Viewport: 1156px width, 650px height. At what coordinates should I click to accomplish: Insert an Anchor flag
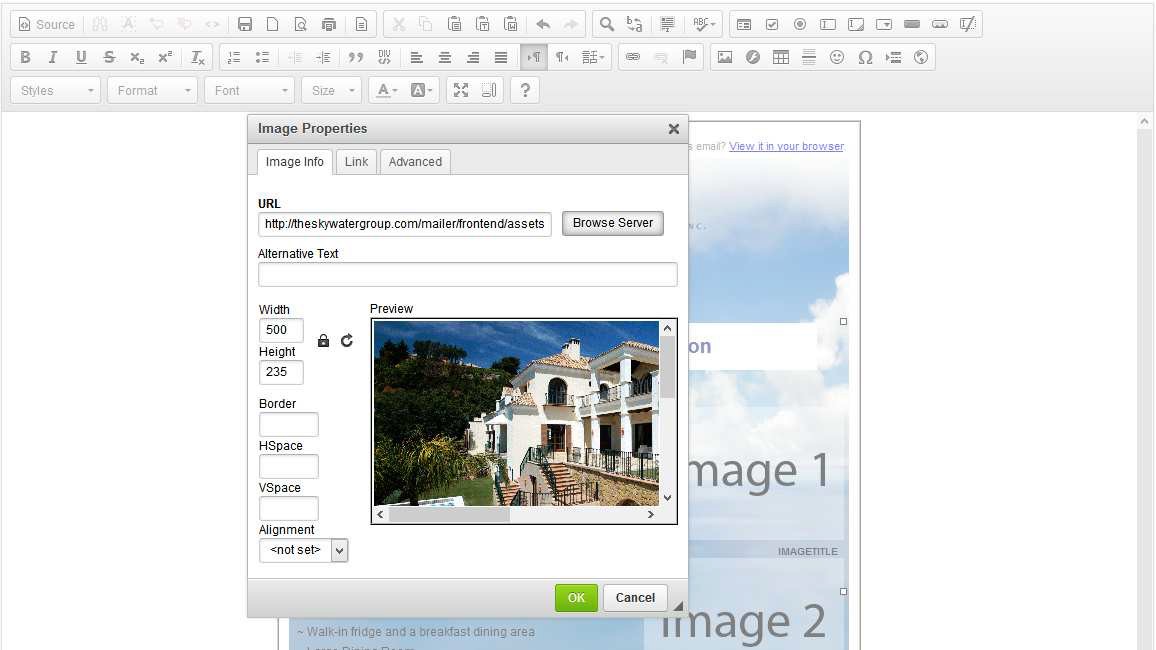[x=689, y=57]
